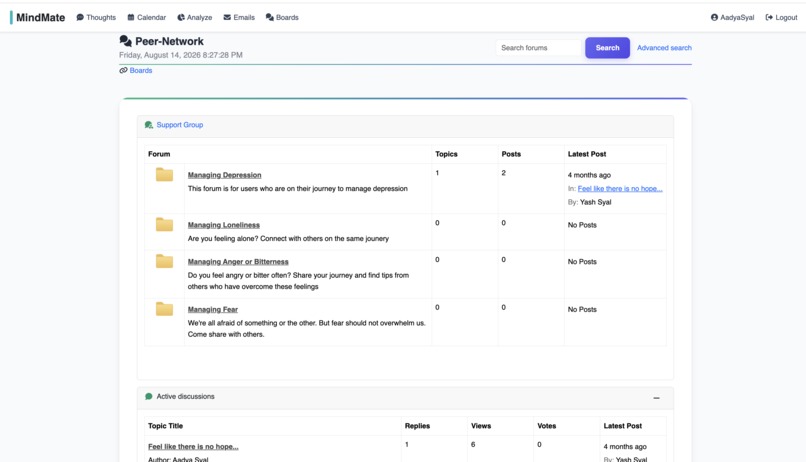Click the Peer-Network chat bubbles icon
The width and height of the screenshot is (806, 462).
coord(125,41)
